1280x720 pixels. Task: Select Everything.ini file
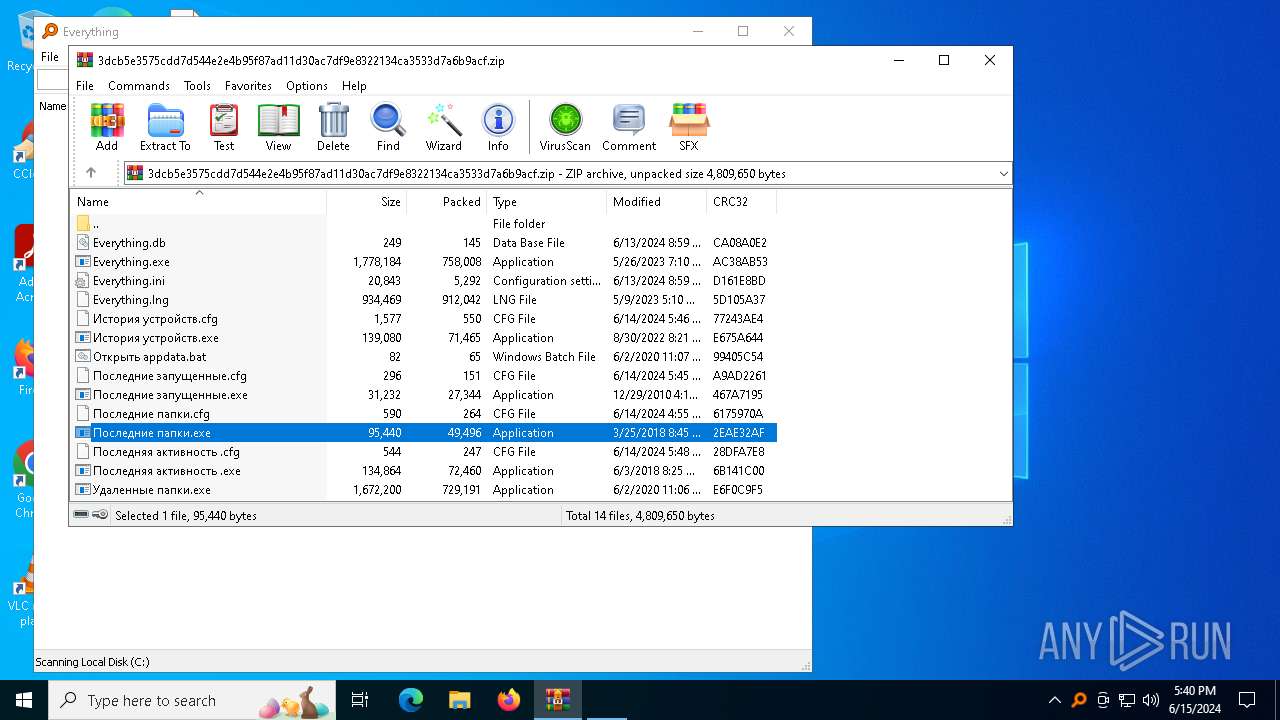424,281
